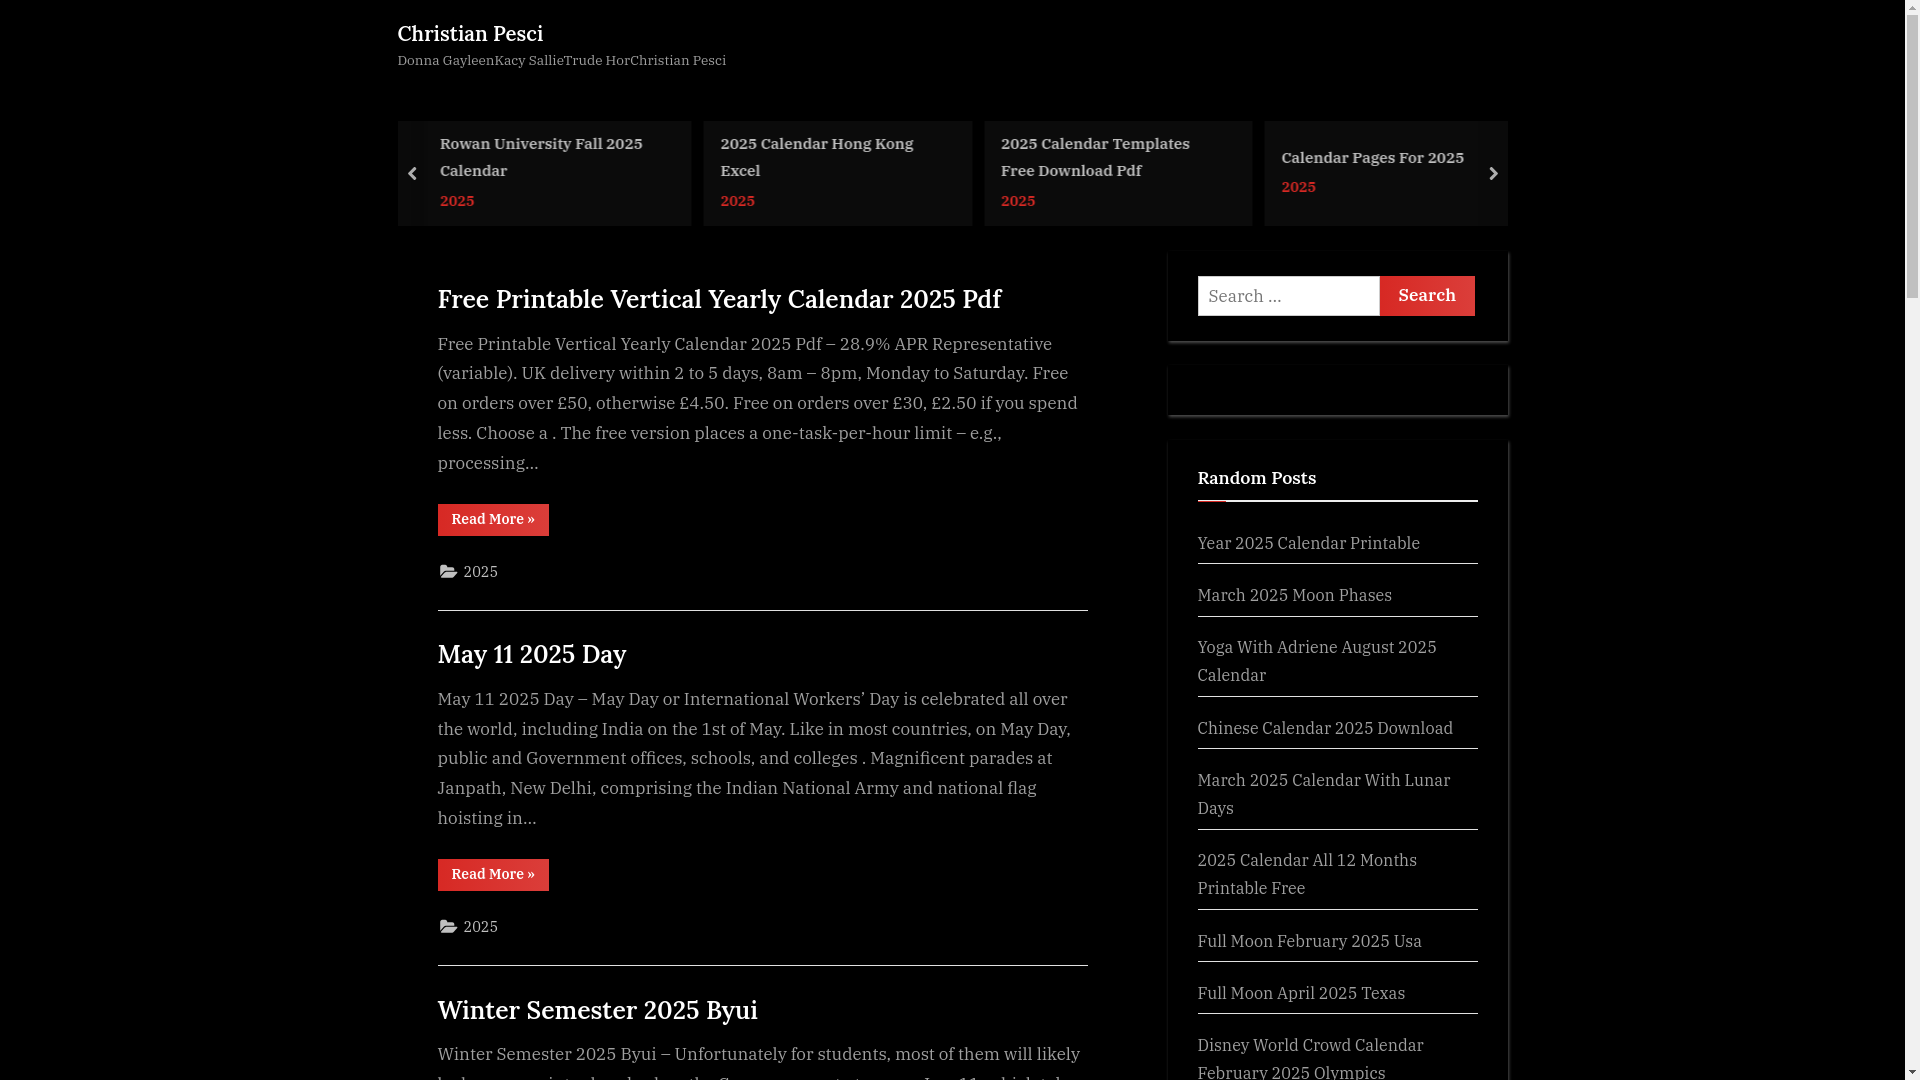The image size is (1920, 1080).
Task: Open May 11 2025 Day post title
Action: pos(532,654)
